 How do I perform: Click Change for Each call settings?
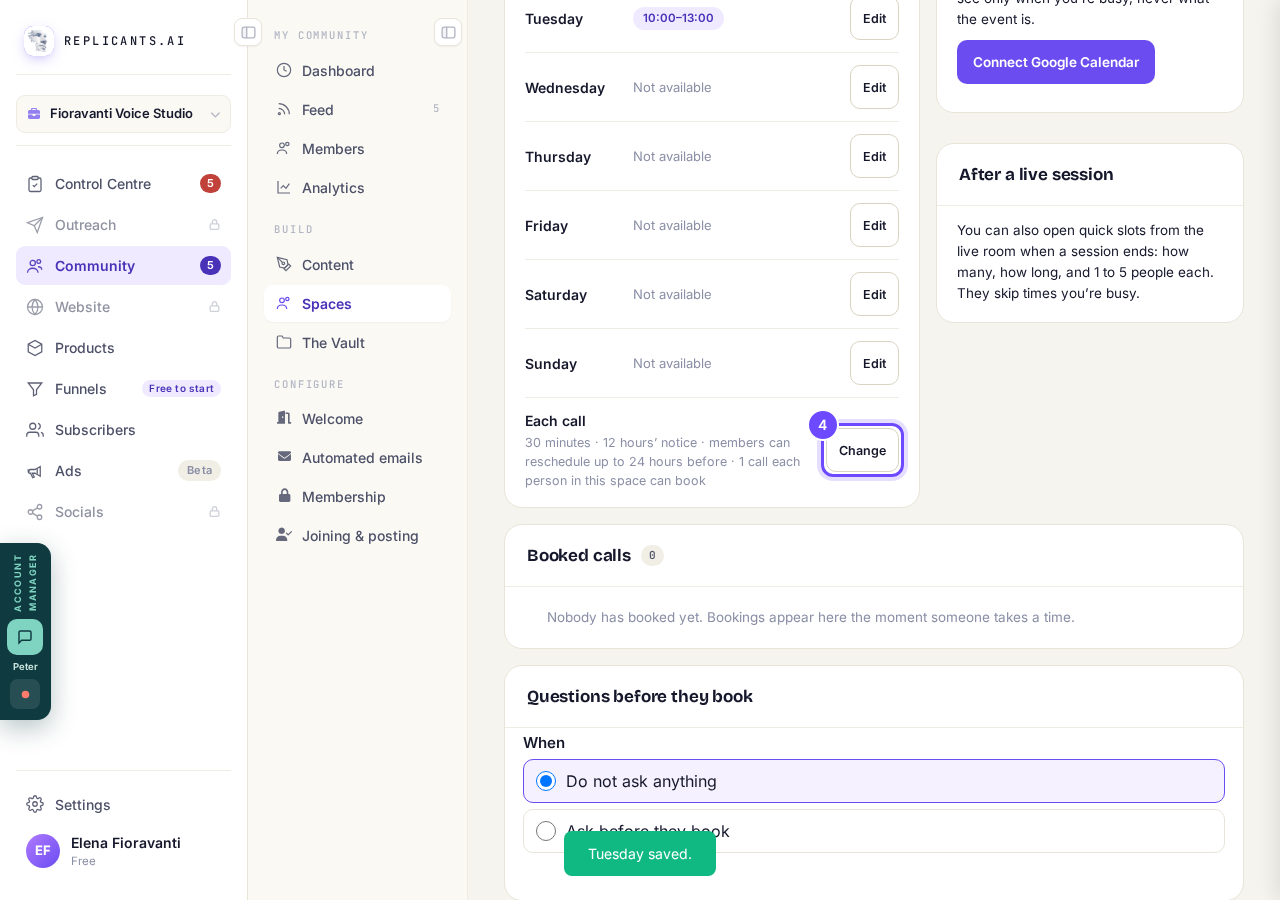[862, 450]
